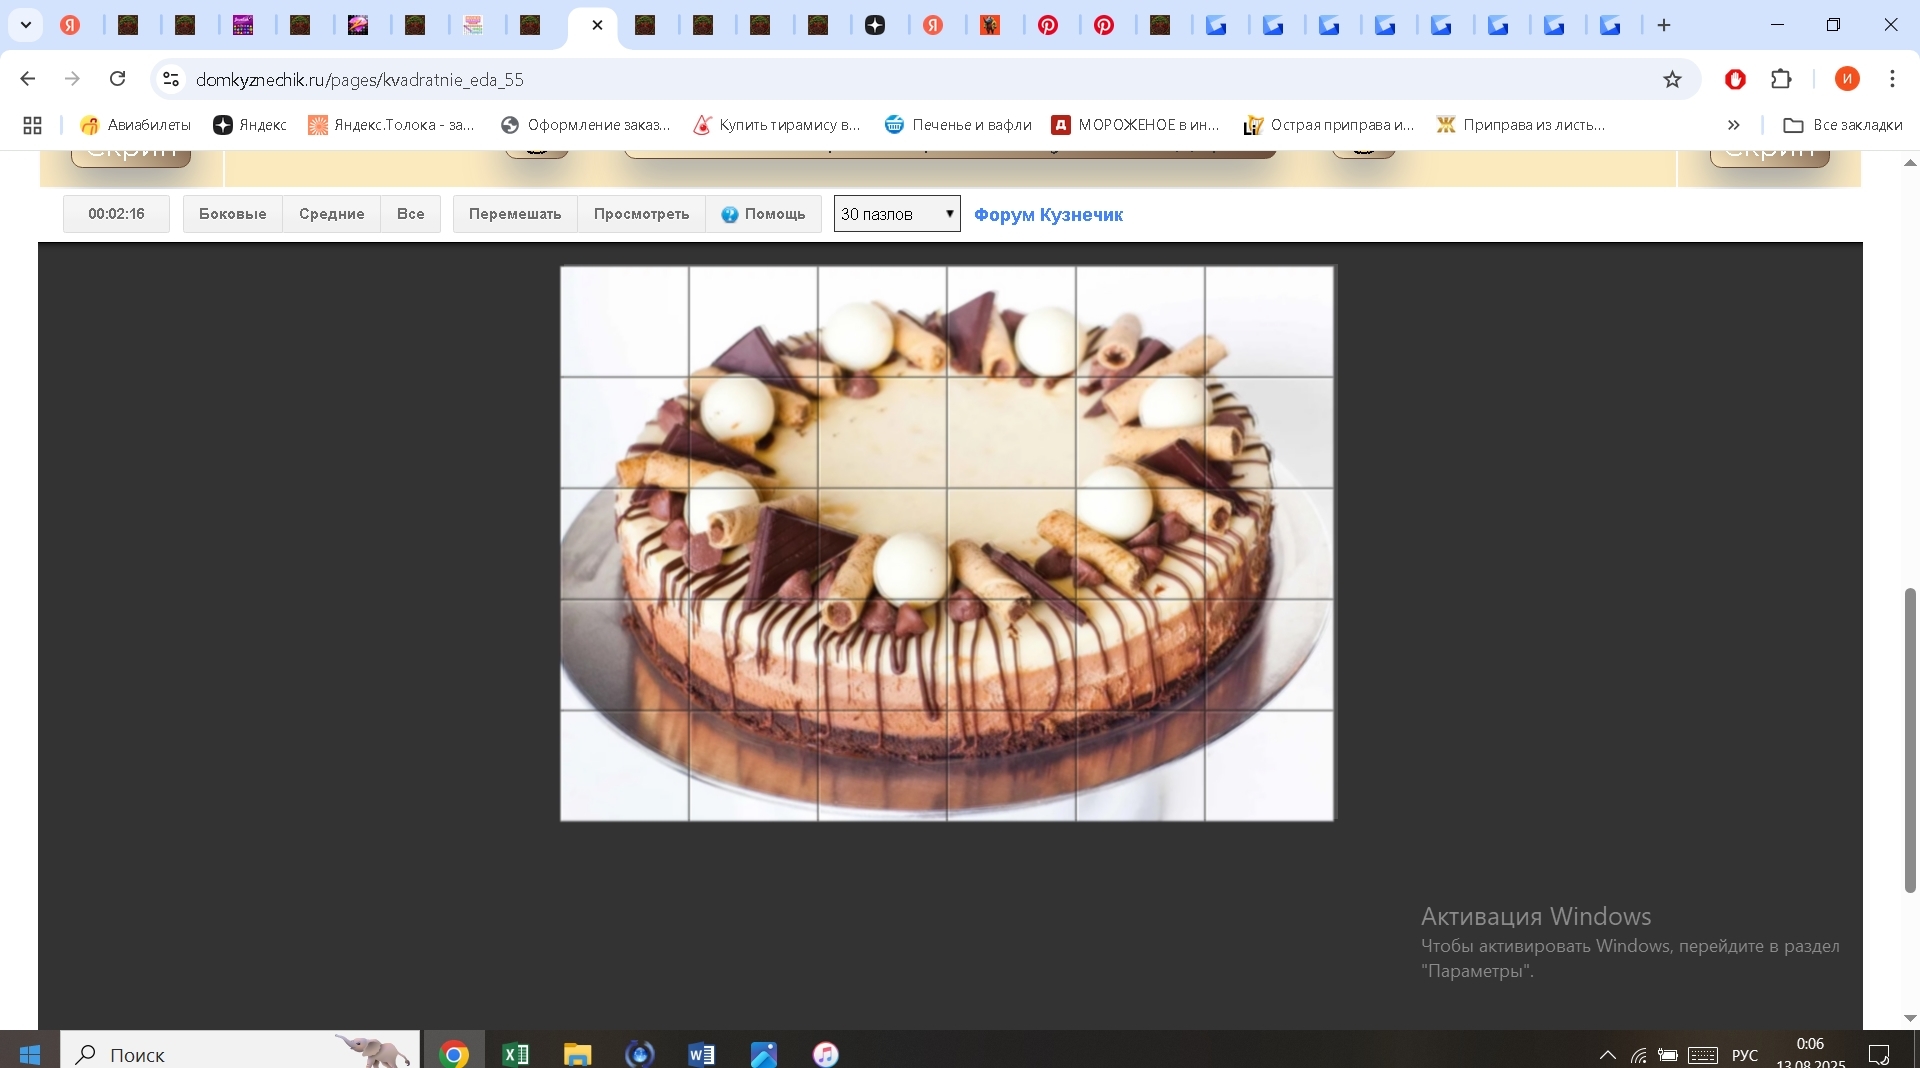Open the orange profile avatar
The height and width of the screenshot is (1068, 1920).
1847,79
